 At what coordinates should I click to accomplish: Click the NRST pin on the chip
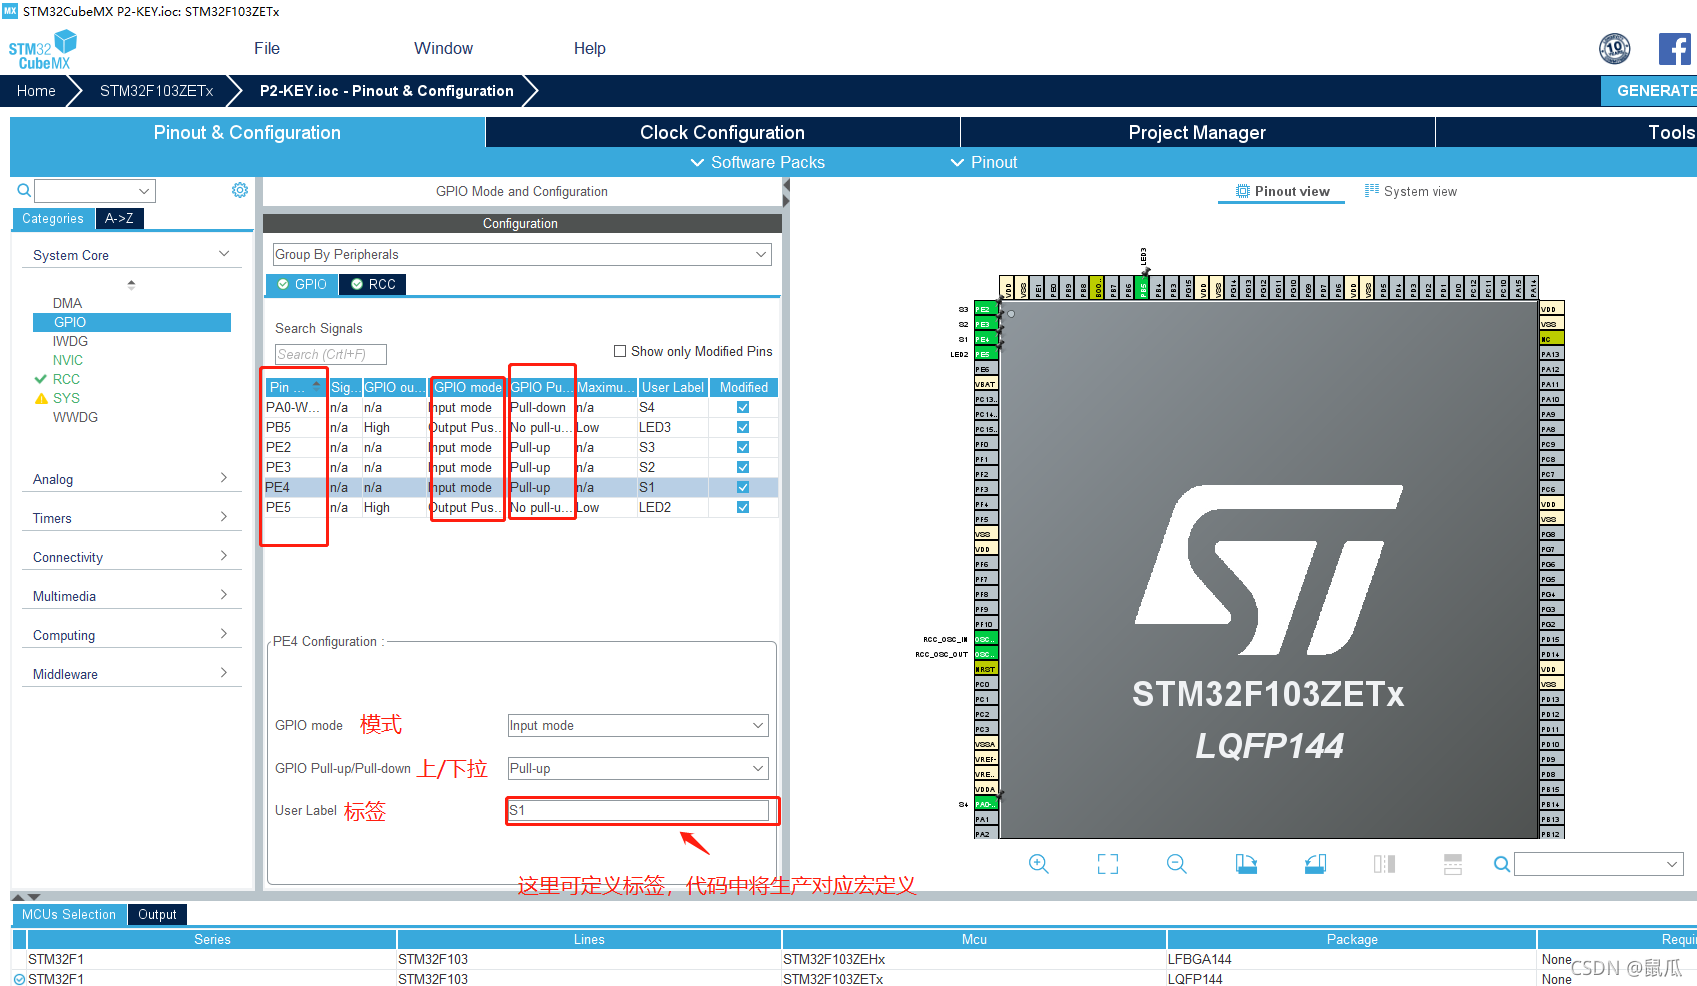coord(986,669)
